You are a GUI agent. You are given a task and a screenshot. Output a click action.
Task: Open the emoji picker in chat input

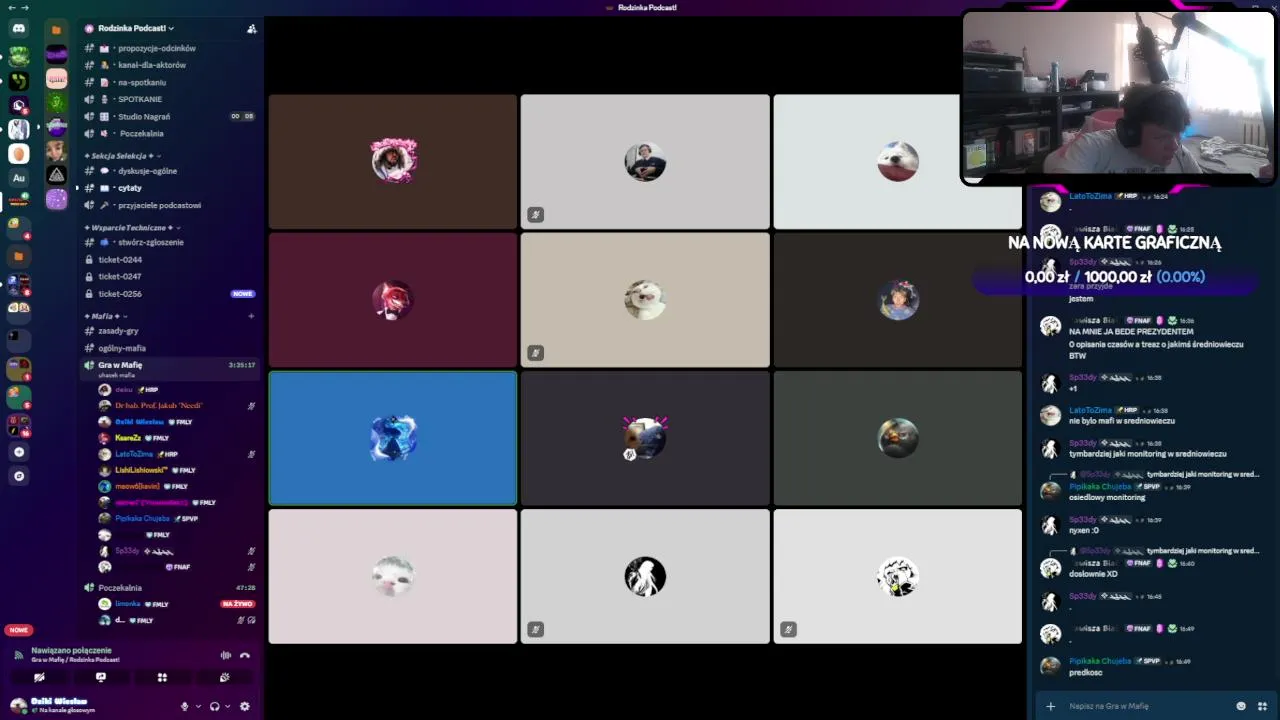tap(1241, 706)
